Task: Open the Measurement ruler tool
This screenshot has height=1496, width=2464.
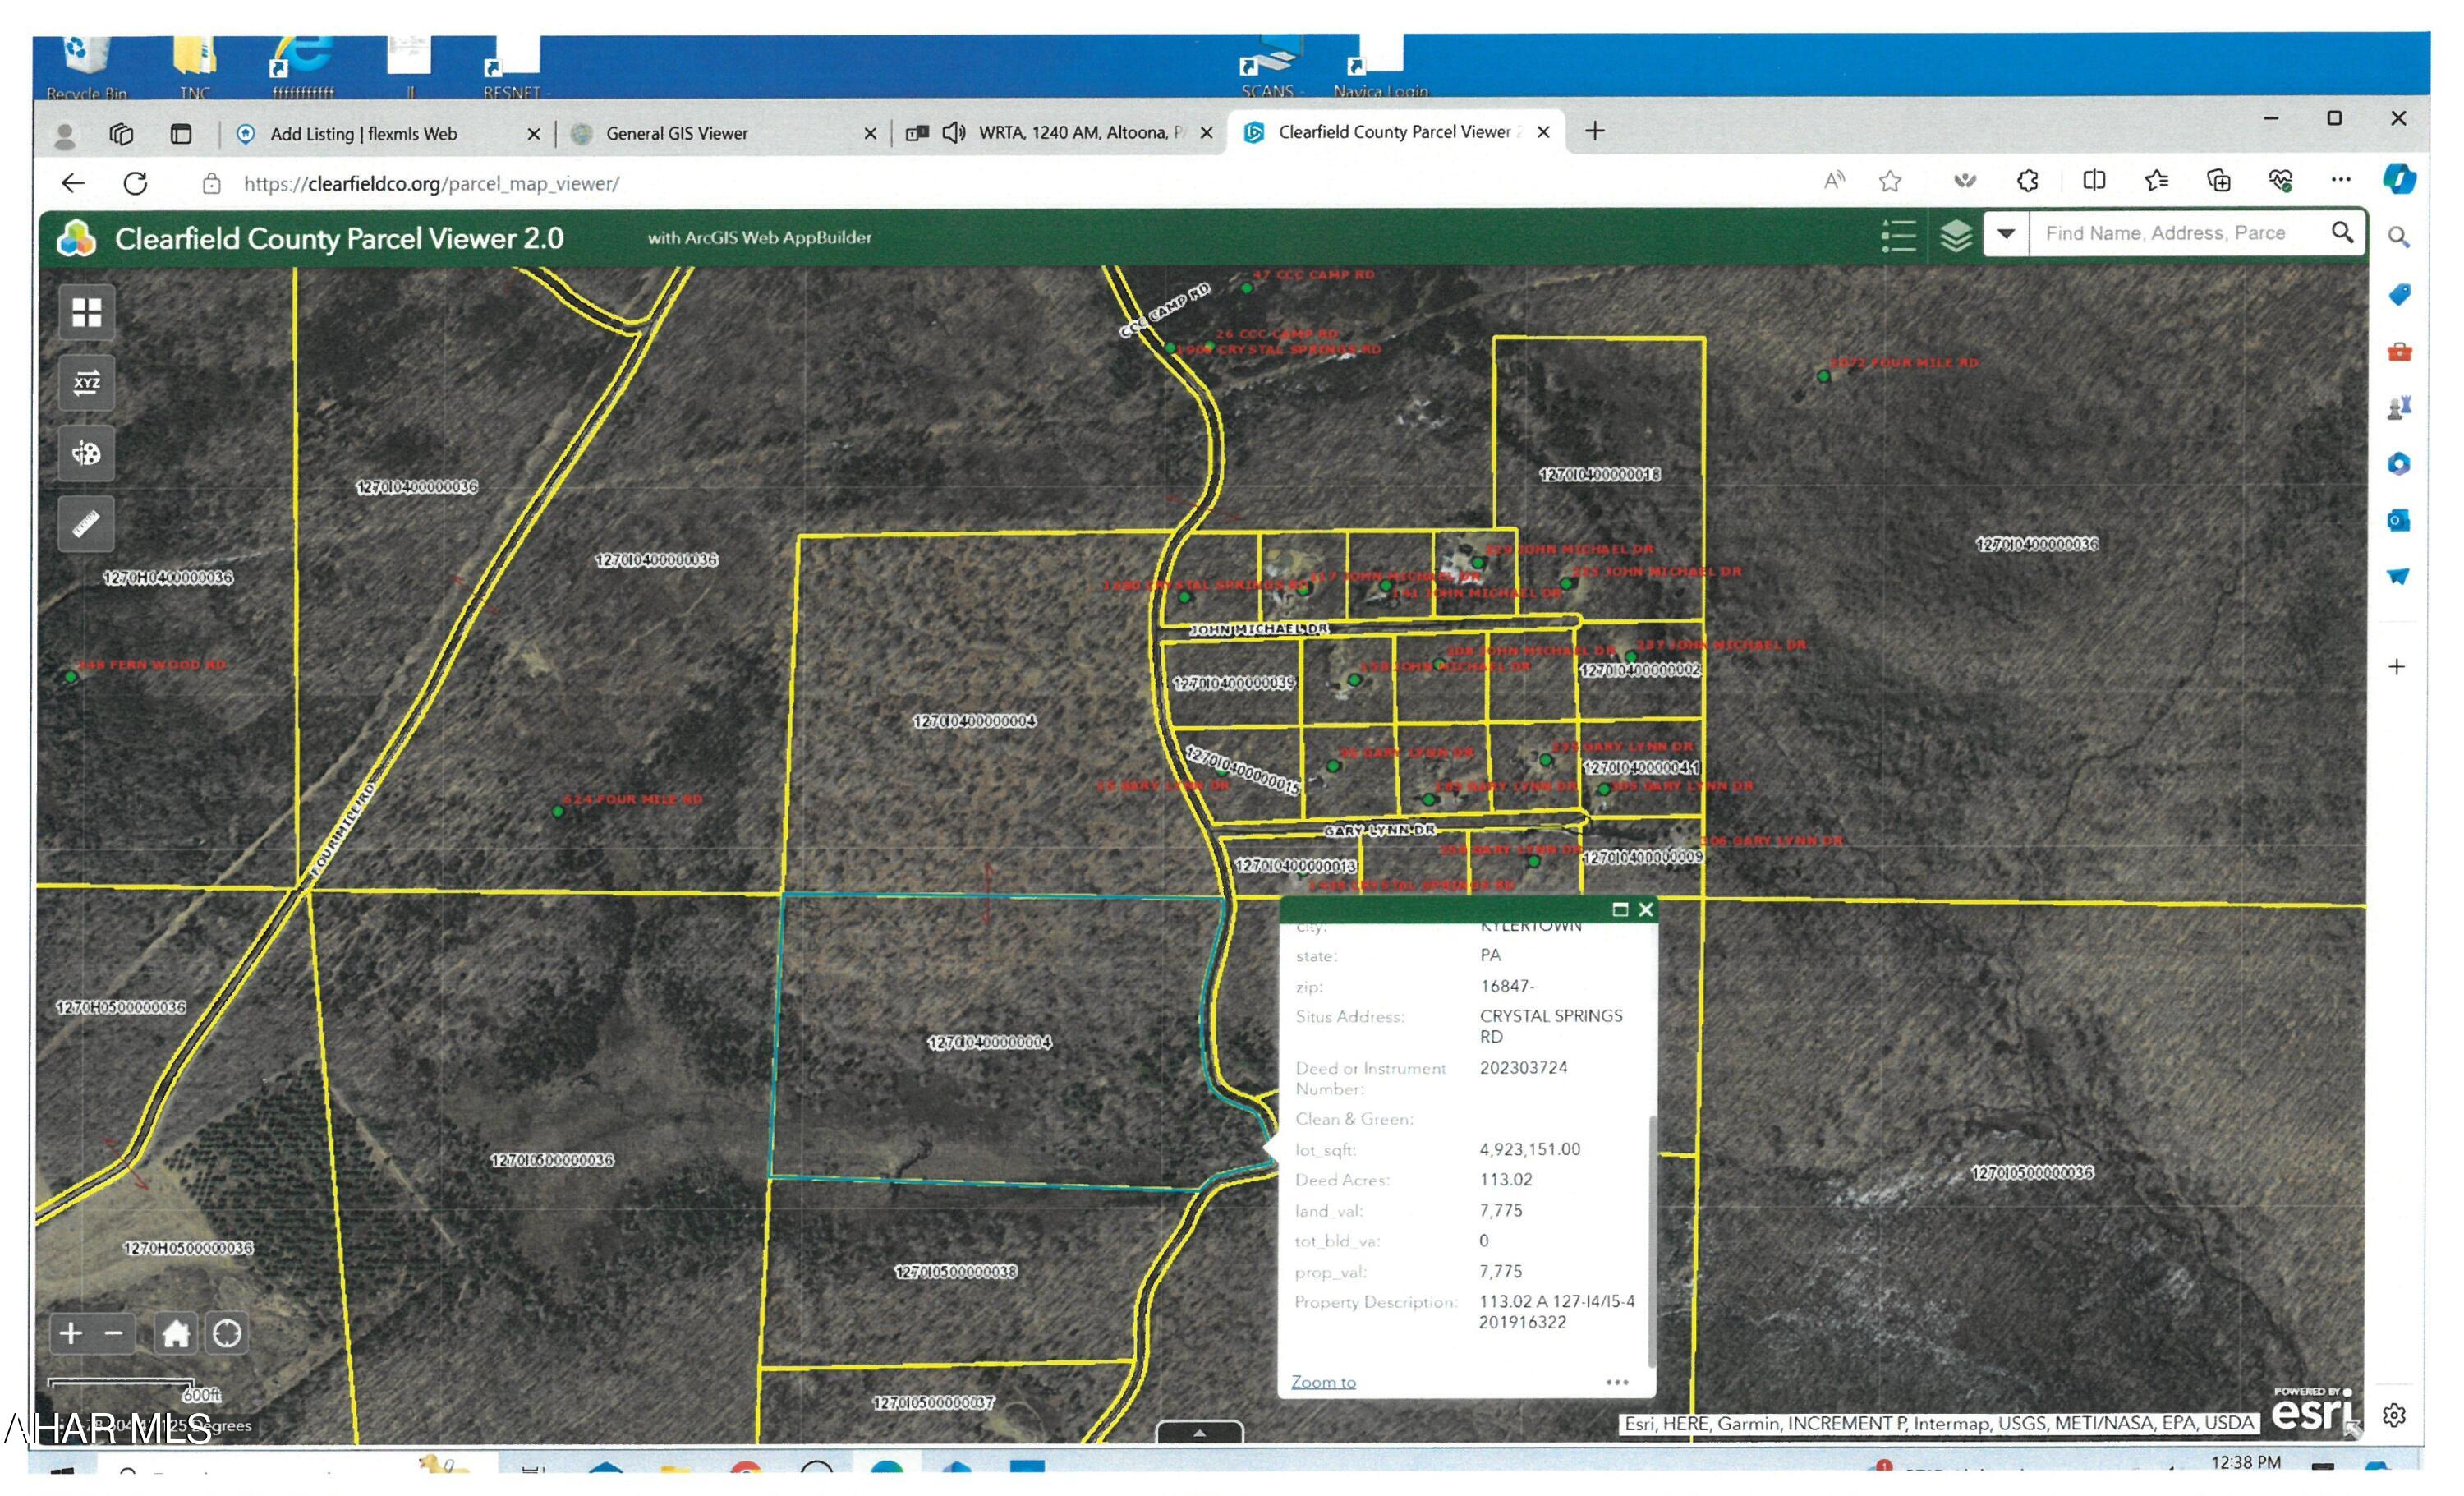Action: 86,523
